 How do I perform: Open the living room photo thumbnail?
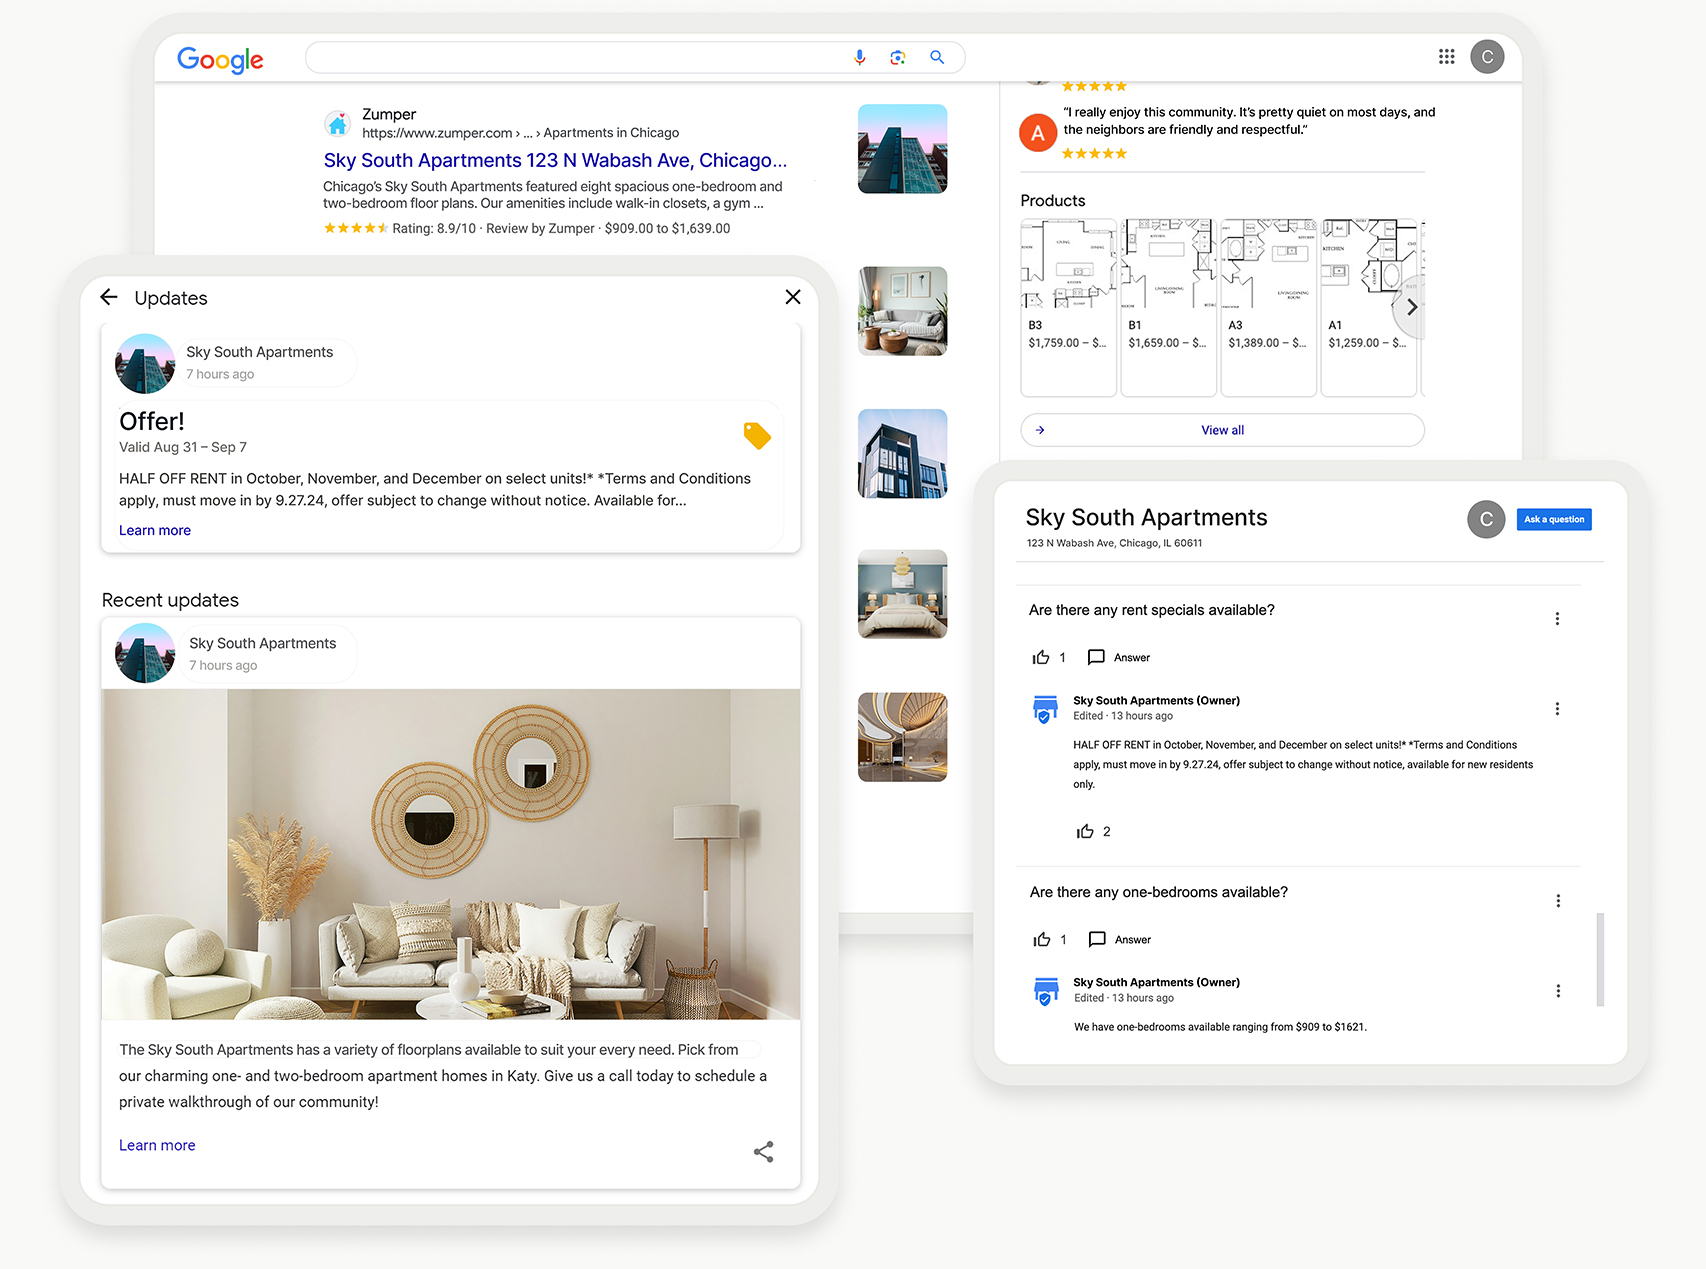click(902, 311)
